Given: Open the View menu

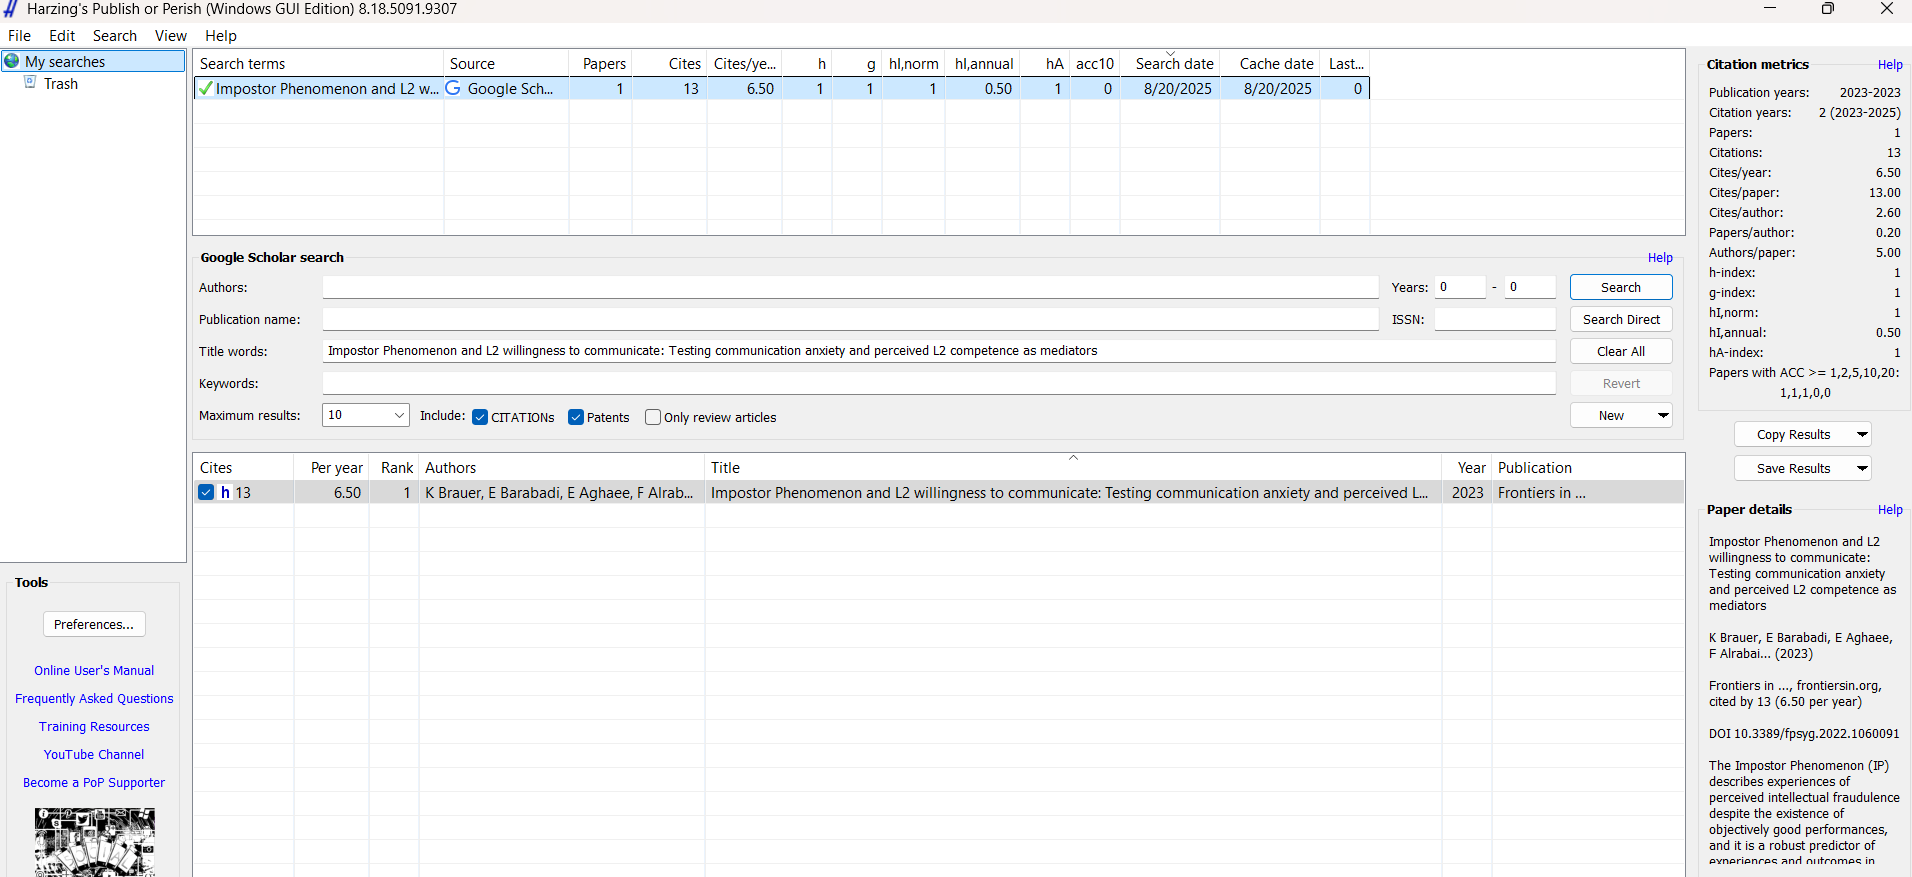Looking at the screenshot, I should click(x=170, y=36).
